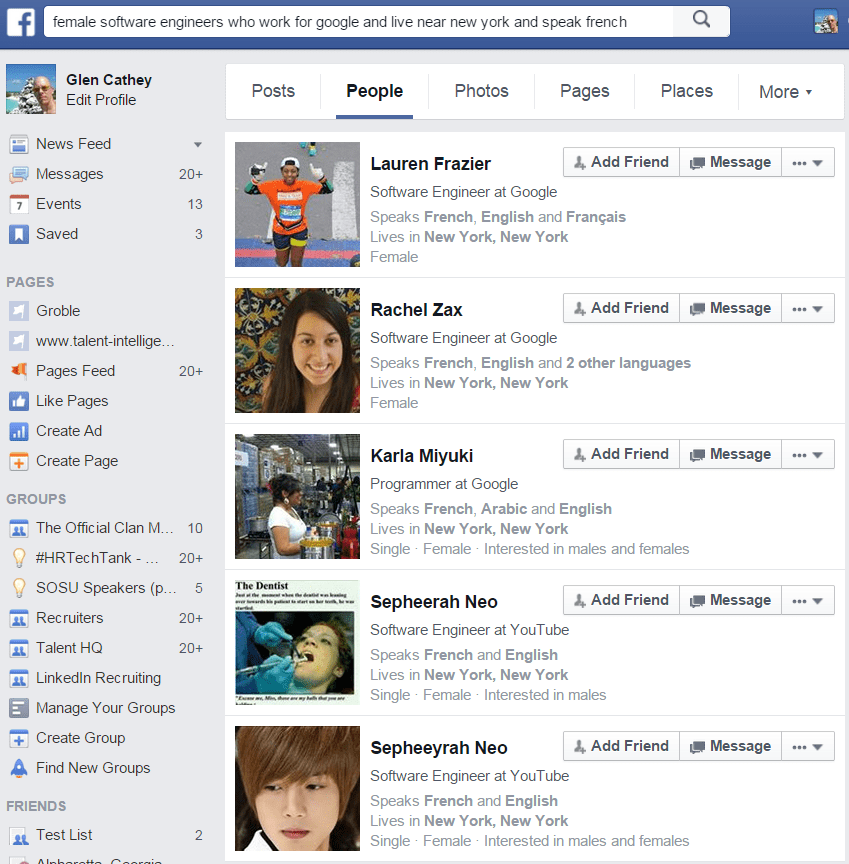Open the ellipsis dropdown next to Lauren Frazier
Screen dimensions: 849x864
(807, 161)
